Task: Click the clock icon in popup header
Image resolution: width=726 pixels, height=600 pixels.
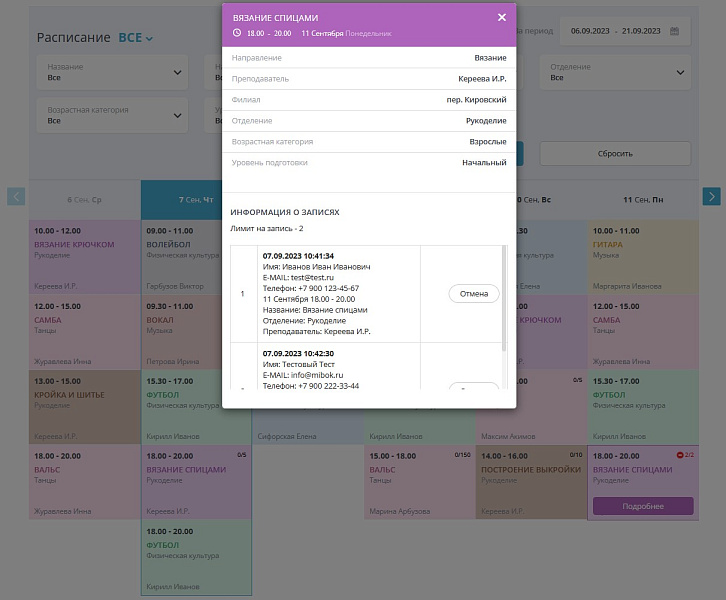Action: pos(237,33)
